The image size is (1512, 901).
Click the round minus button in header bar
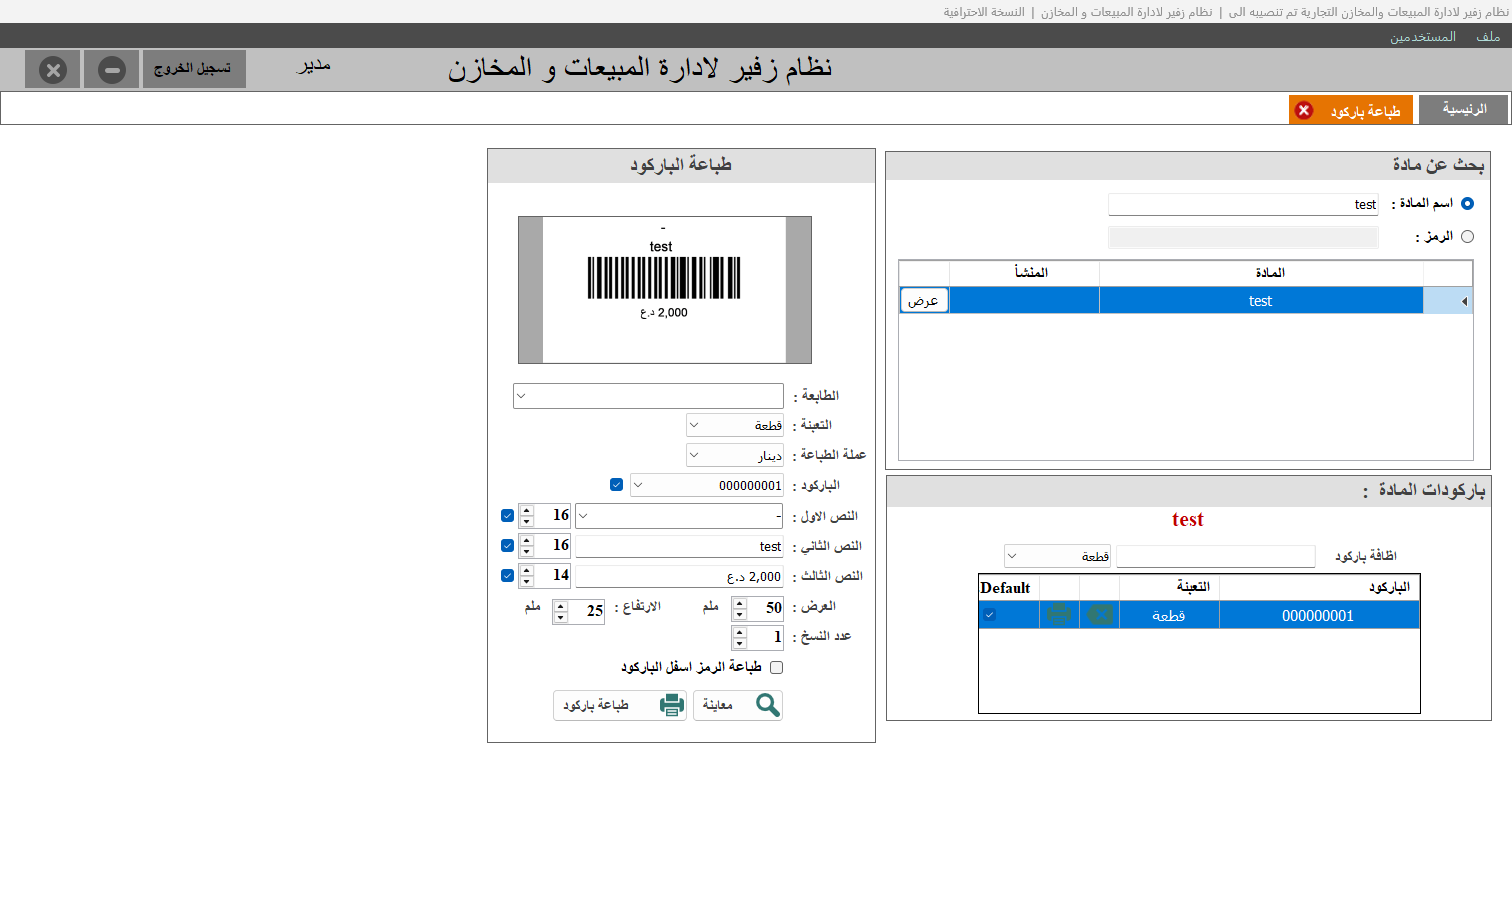coord(112,70)
